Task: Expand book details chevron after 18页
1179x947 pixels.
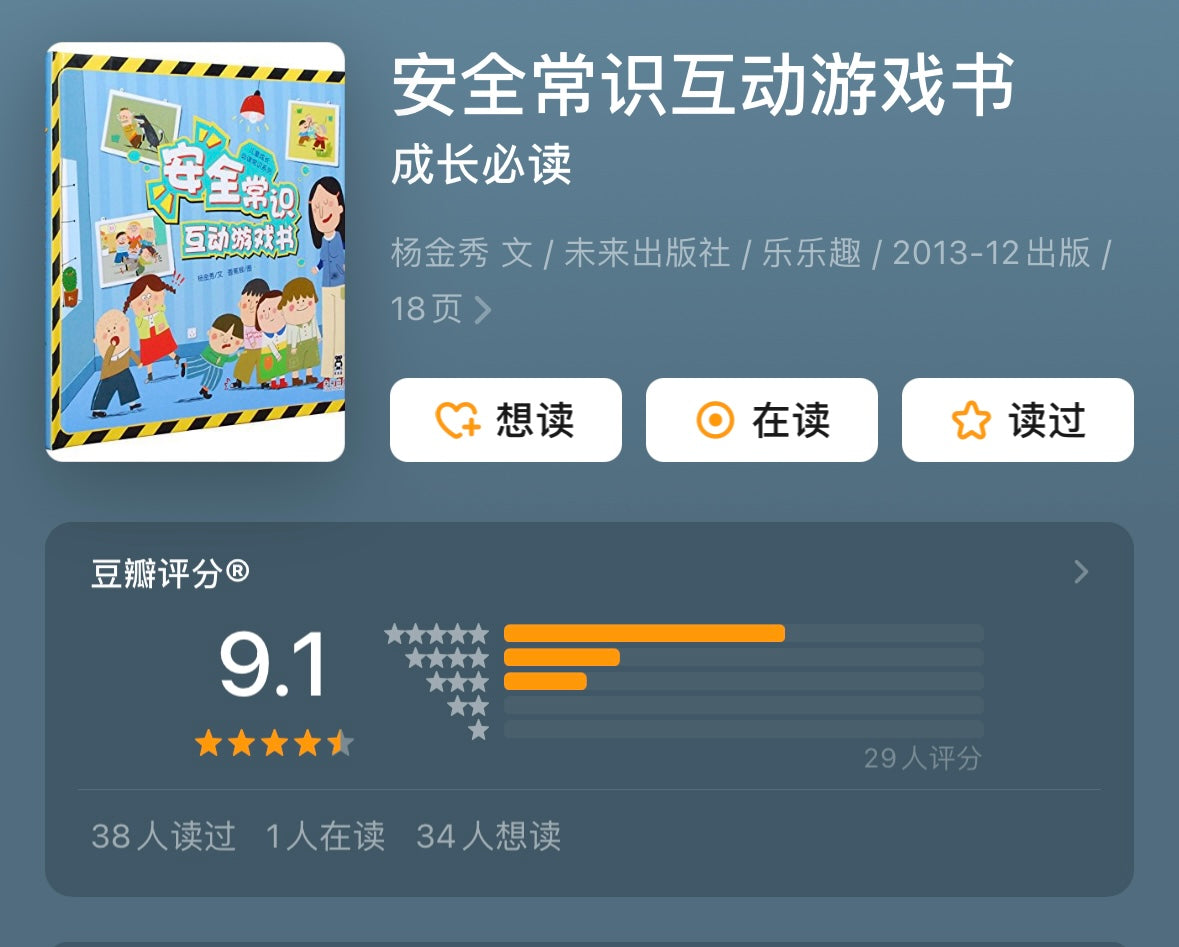Action: [483, 309]
